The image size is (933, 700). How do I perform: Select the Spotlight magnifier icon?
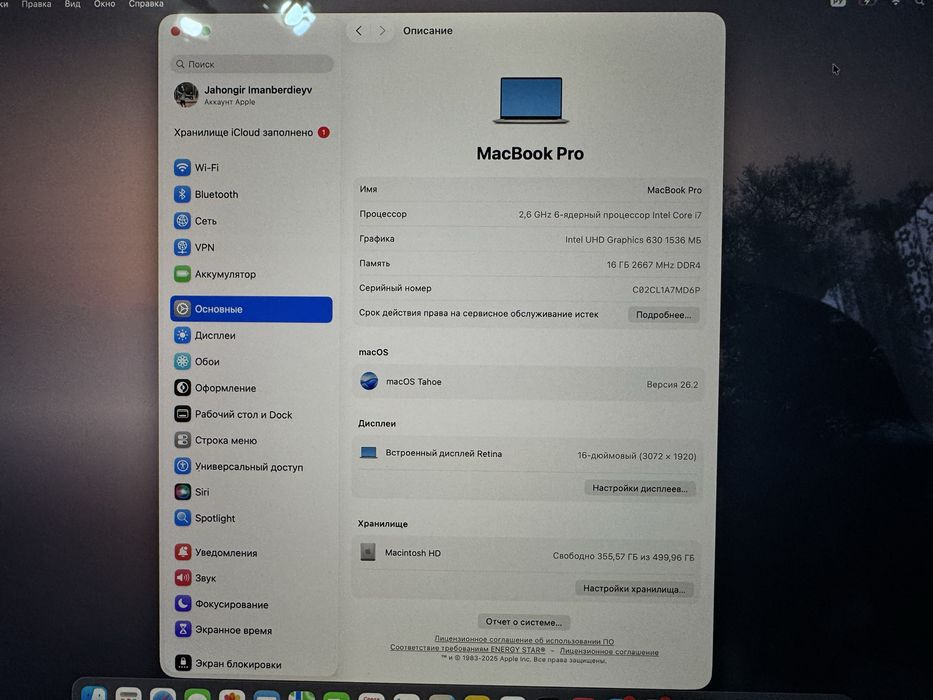point(182,518)
